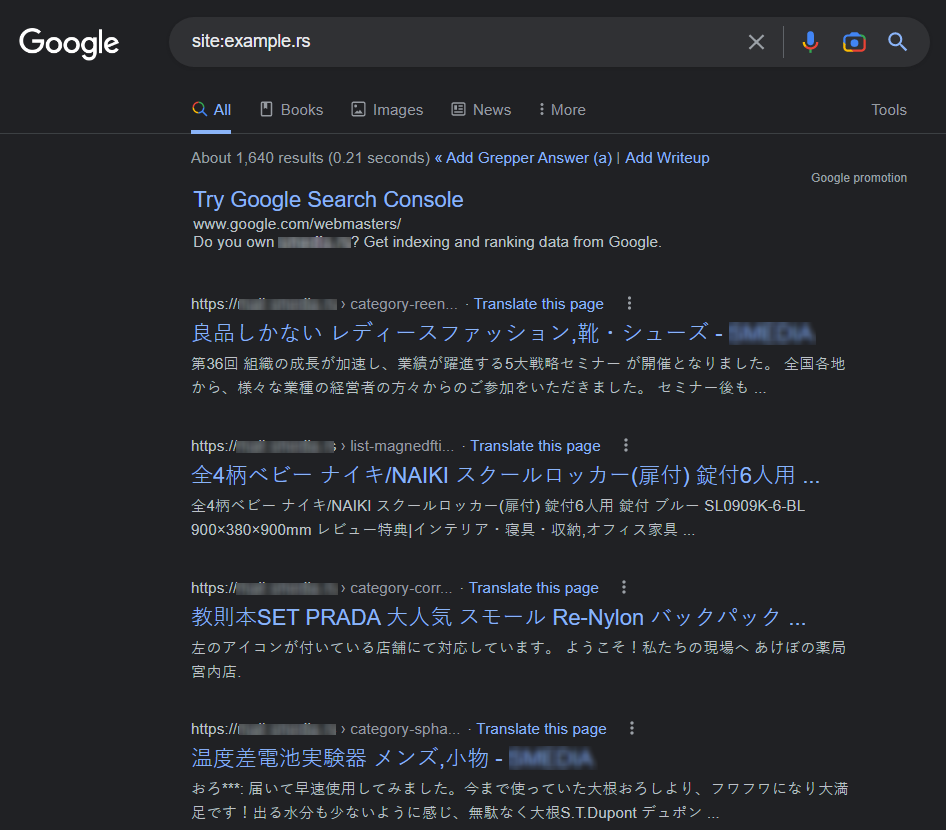Expand the More search filters menu
946x830 pixels.
click(562, 110)
